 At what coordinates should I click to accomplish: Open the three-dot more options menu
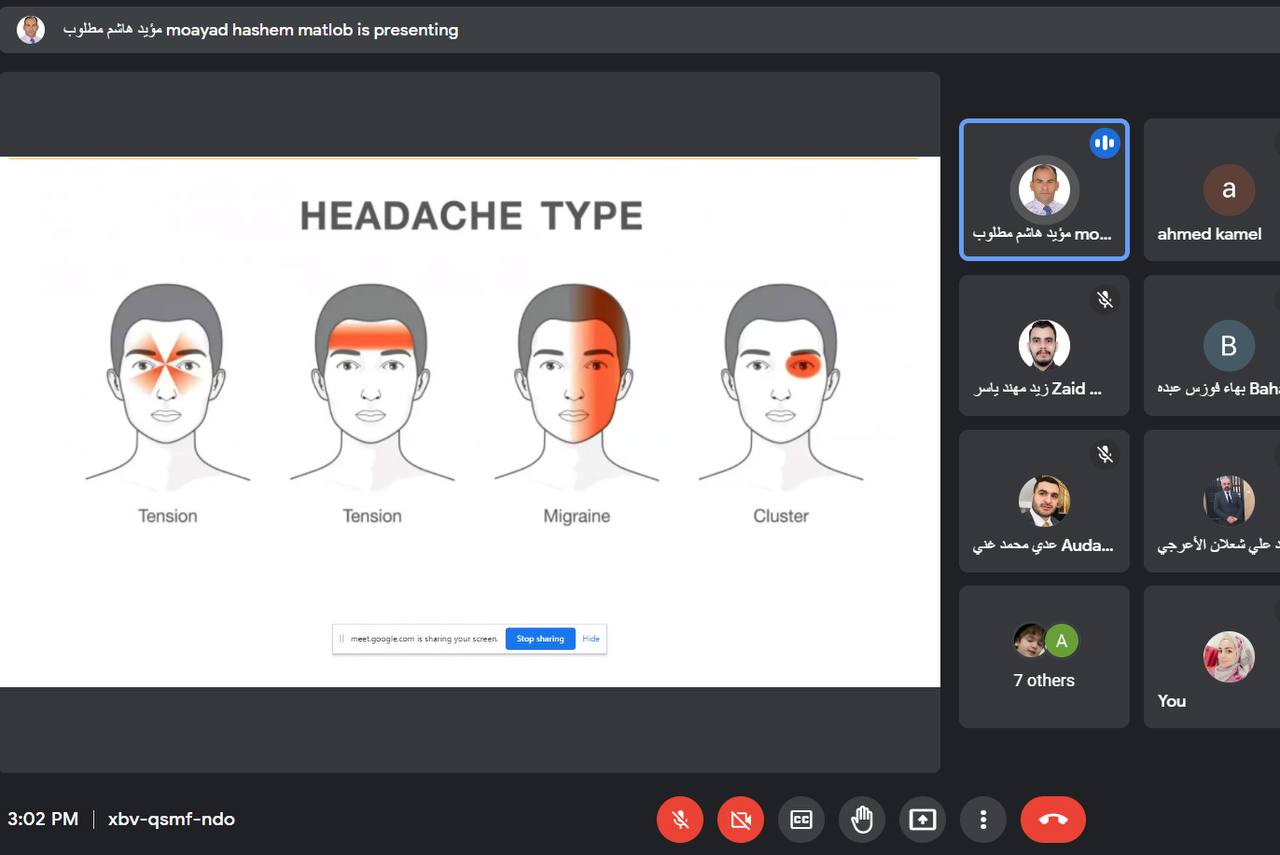(983, 820)
